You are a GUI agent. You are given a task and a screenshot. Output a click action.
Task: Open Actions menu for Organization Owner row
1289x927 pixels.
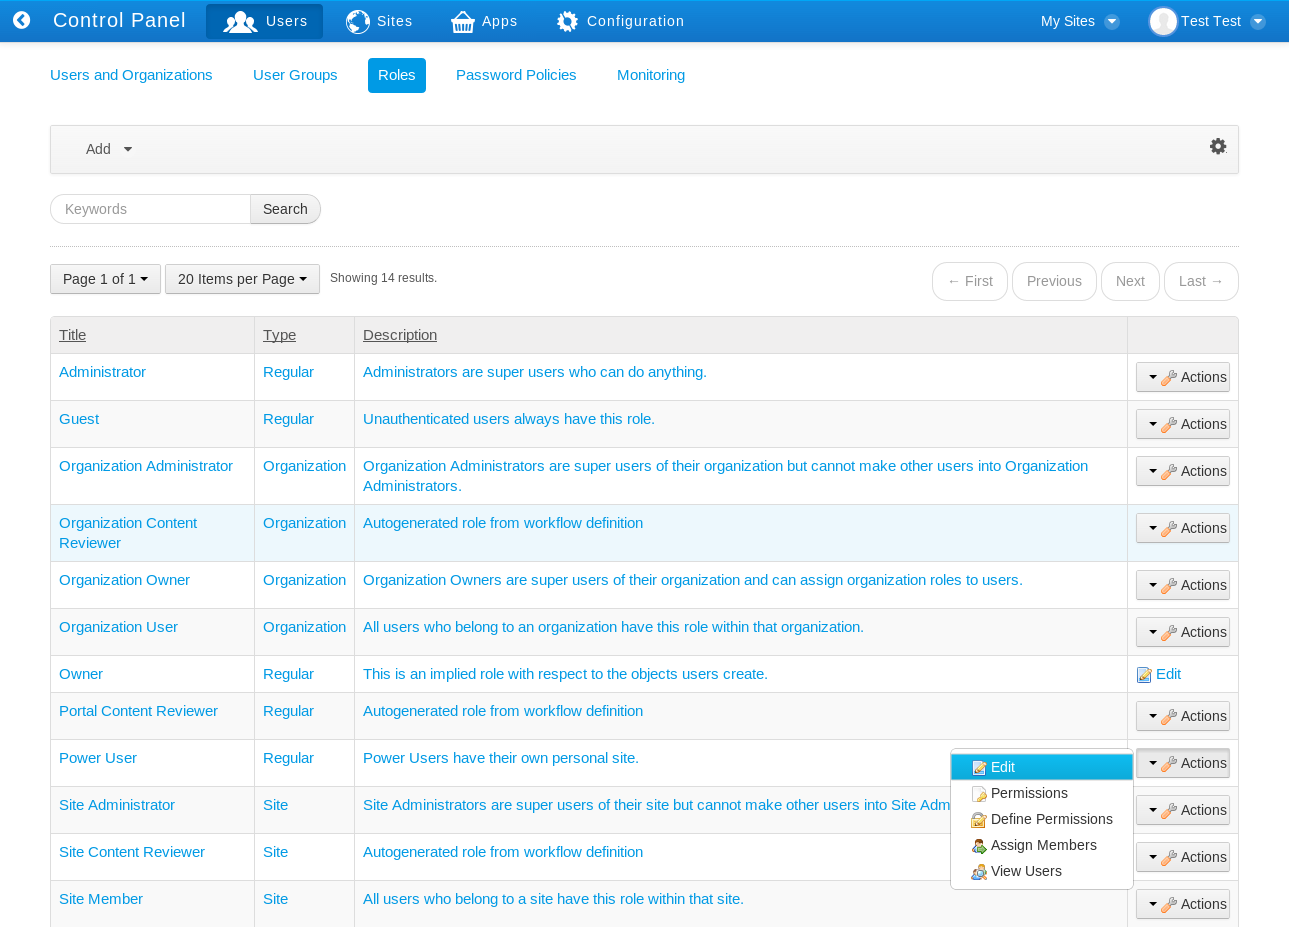[1183, 585]
